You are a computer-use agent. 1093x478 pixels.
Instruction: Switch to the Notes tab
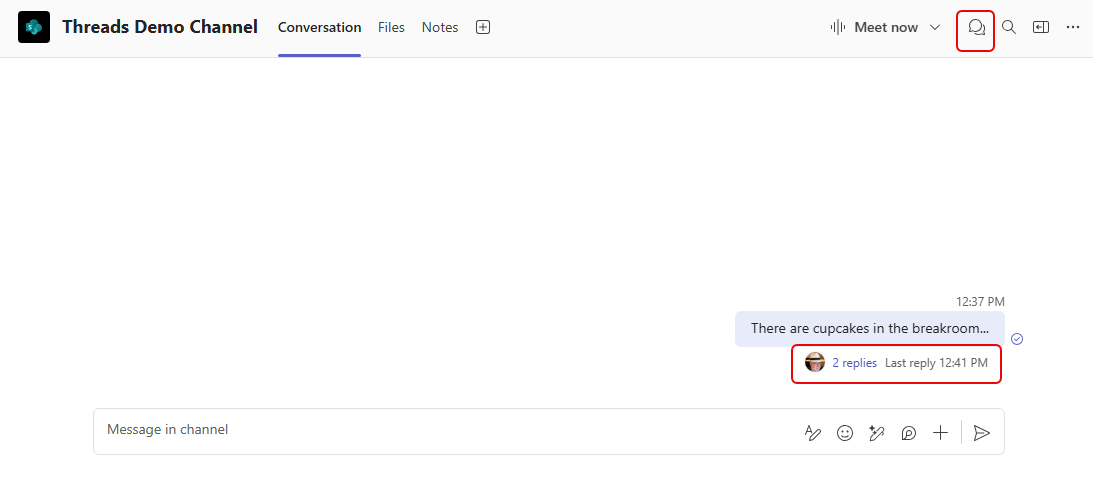coord(440,28)
